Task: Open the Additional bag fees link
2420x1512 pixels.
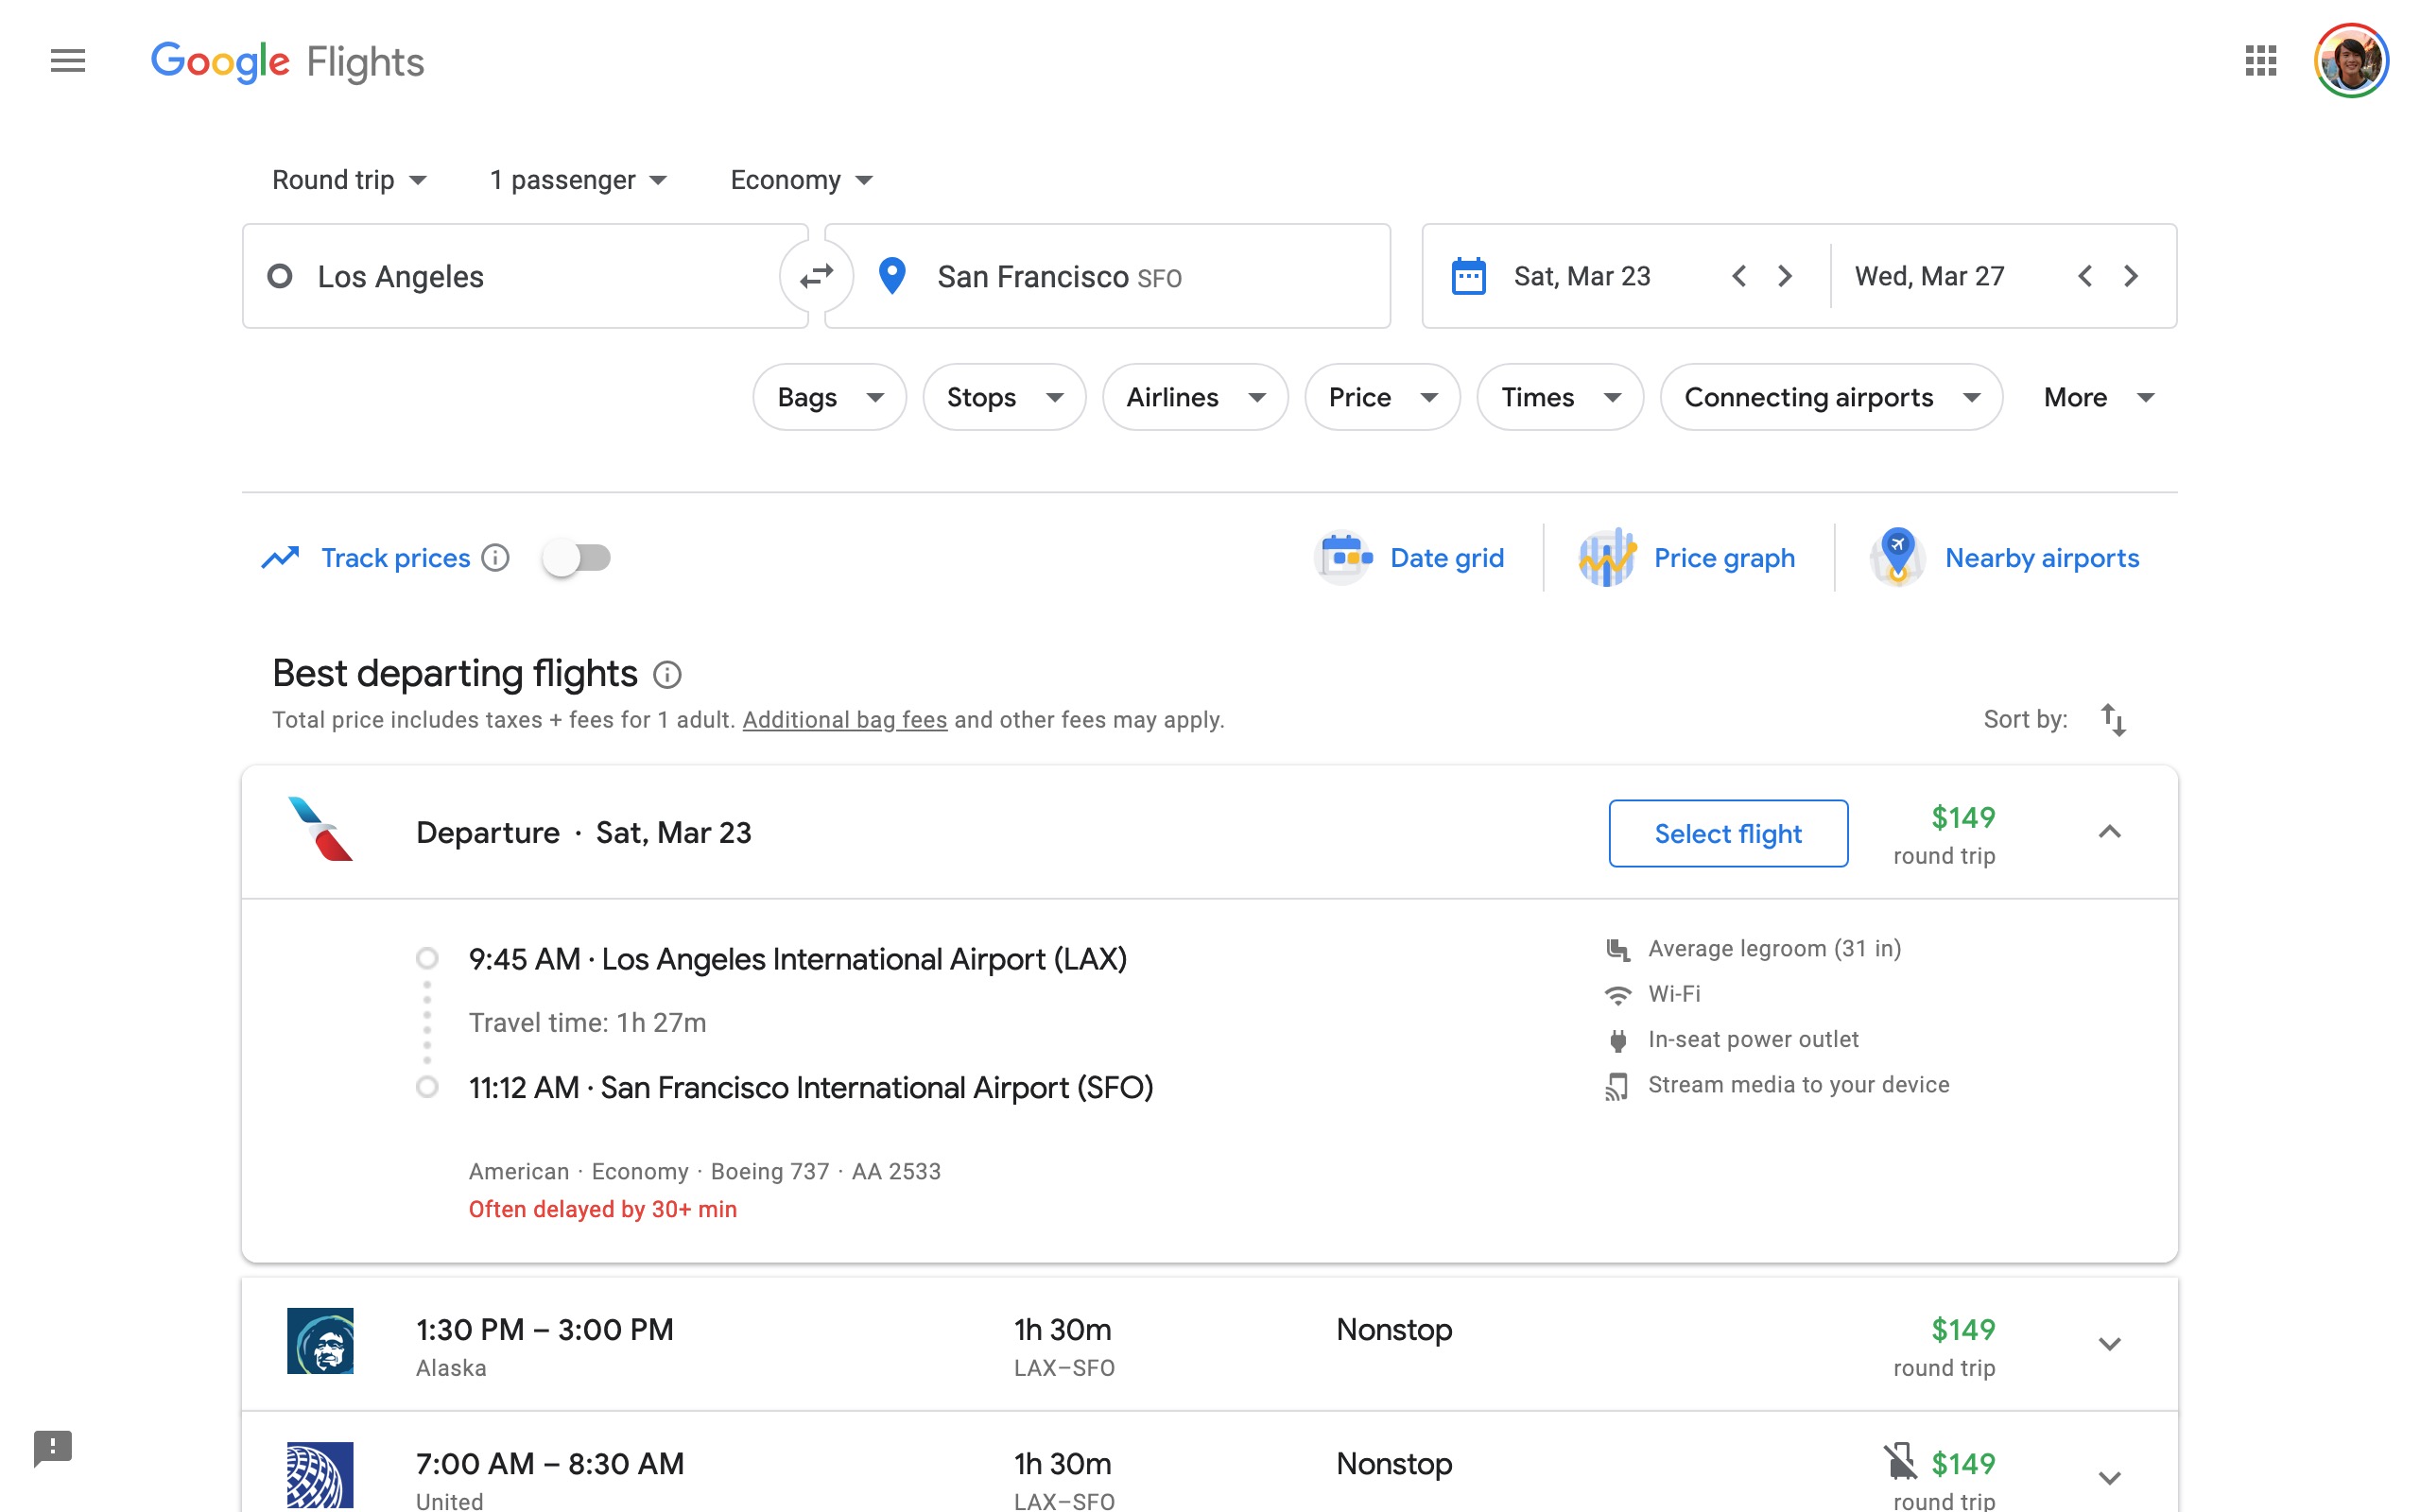Action: pyautogui.click(x=845, y=719)
